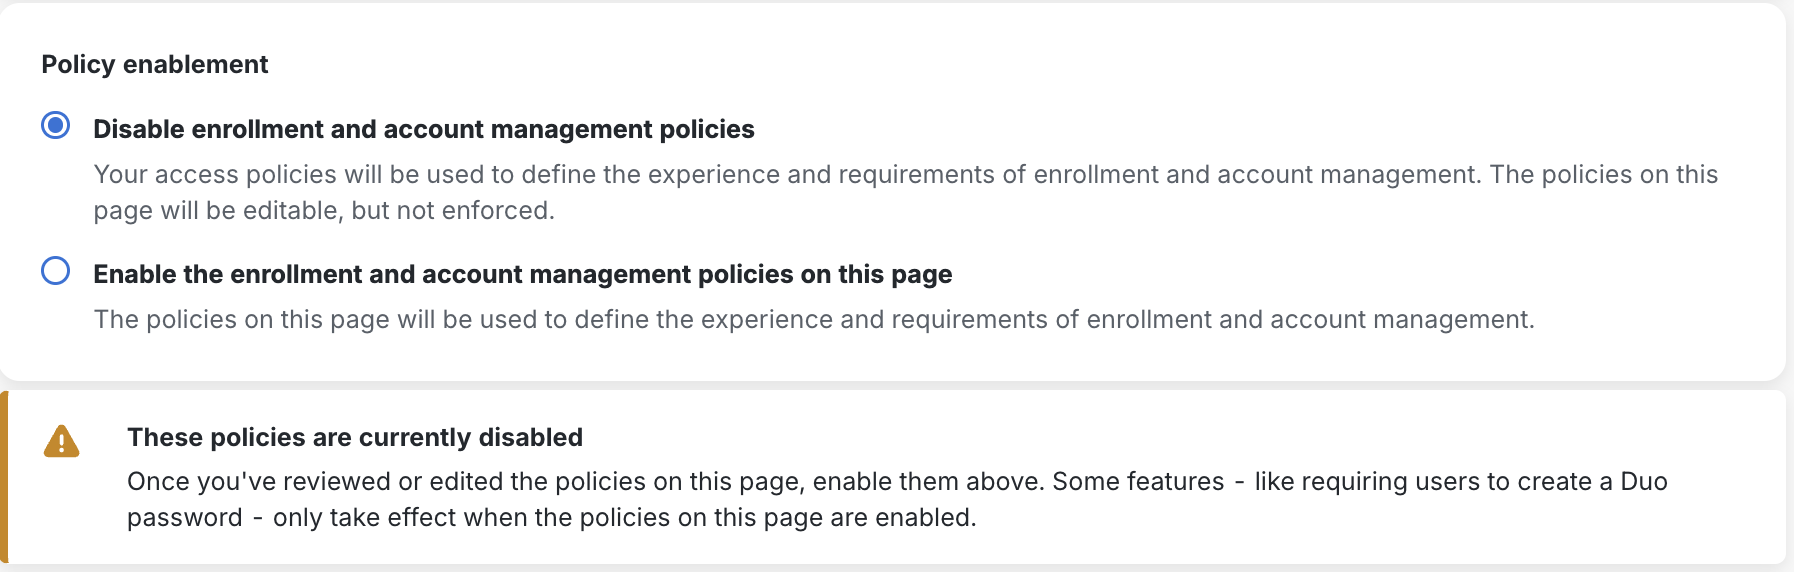Click the word "password" in the warning banner
This screenshot has height=572, width=1794.
[185, 517]
